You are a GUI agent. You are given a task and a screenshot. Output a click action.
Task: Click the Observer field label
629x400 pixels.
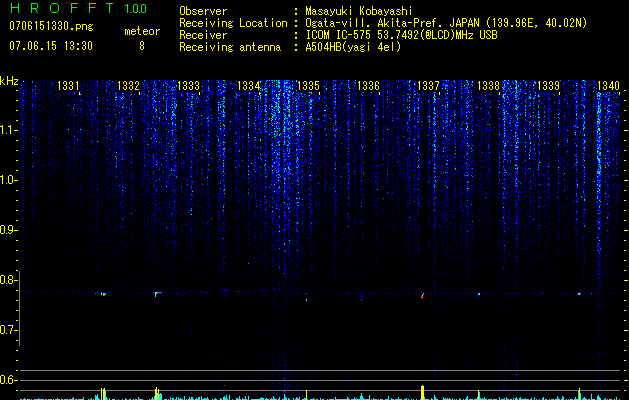203,11
